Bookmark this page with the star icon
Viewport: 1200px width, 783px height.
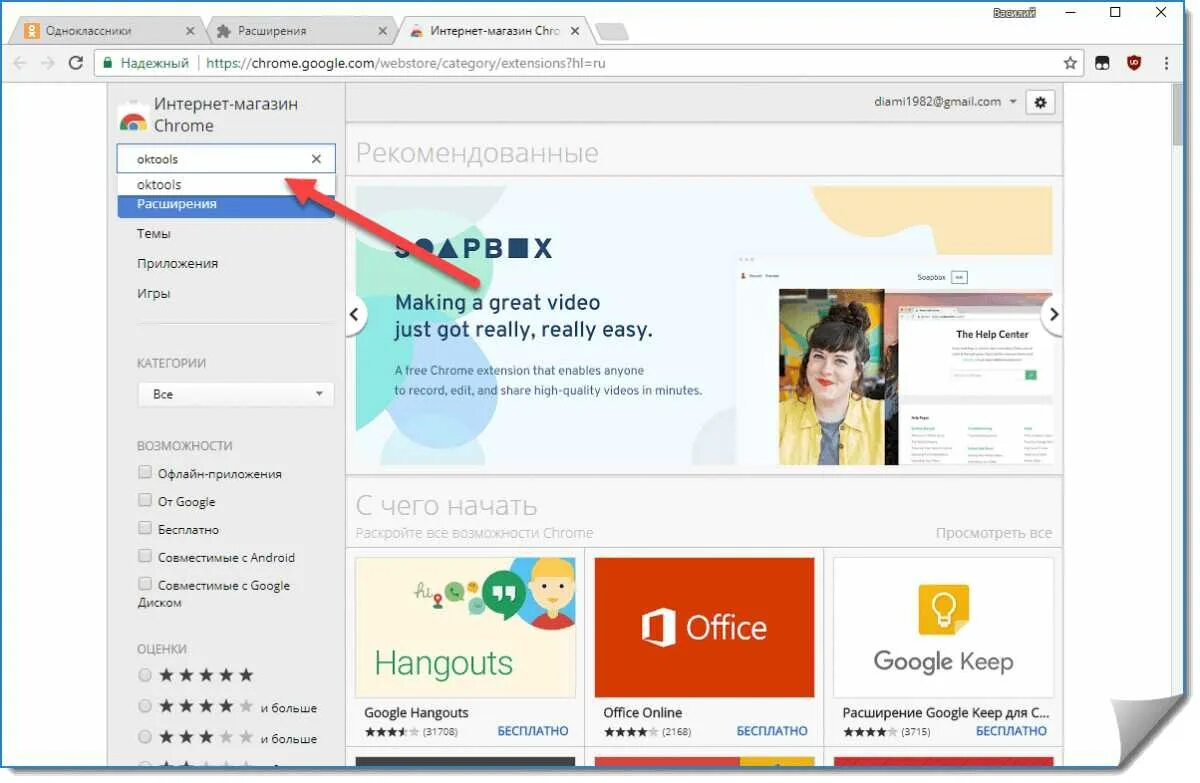tap(1070, 63)
